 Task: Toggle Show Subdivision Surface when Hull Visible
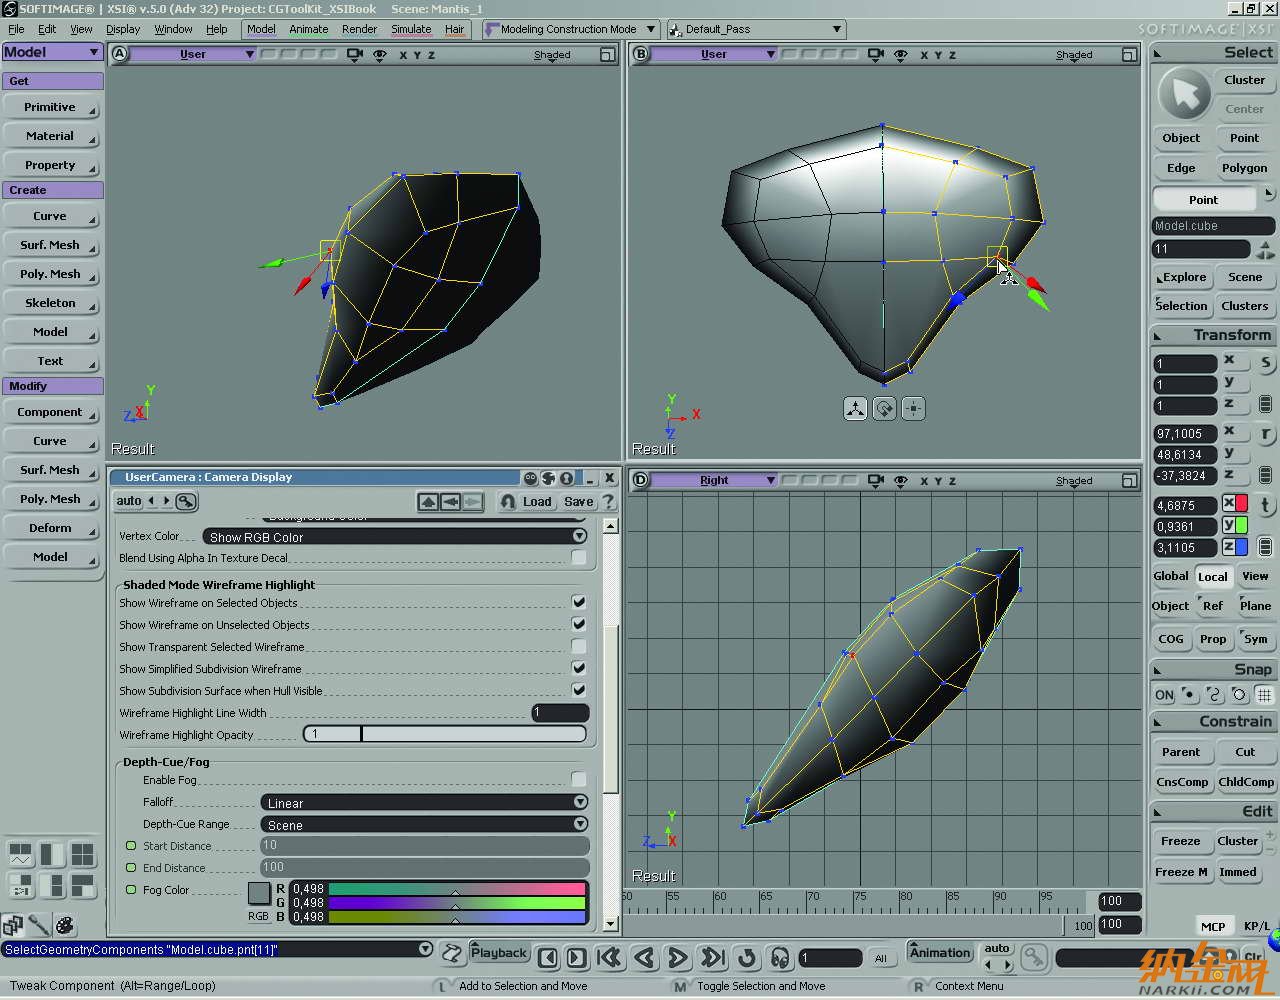[578, 690]
